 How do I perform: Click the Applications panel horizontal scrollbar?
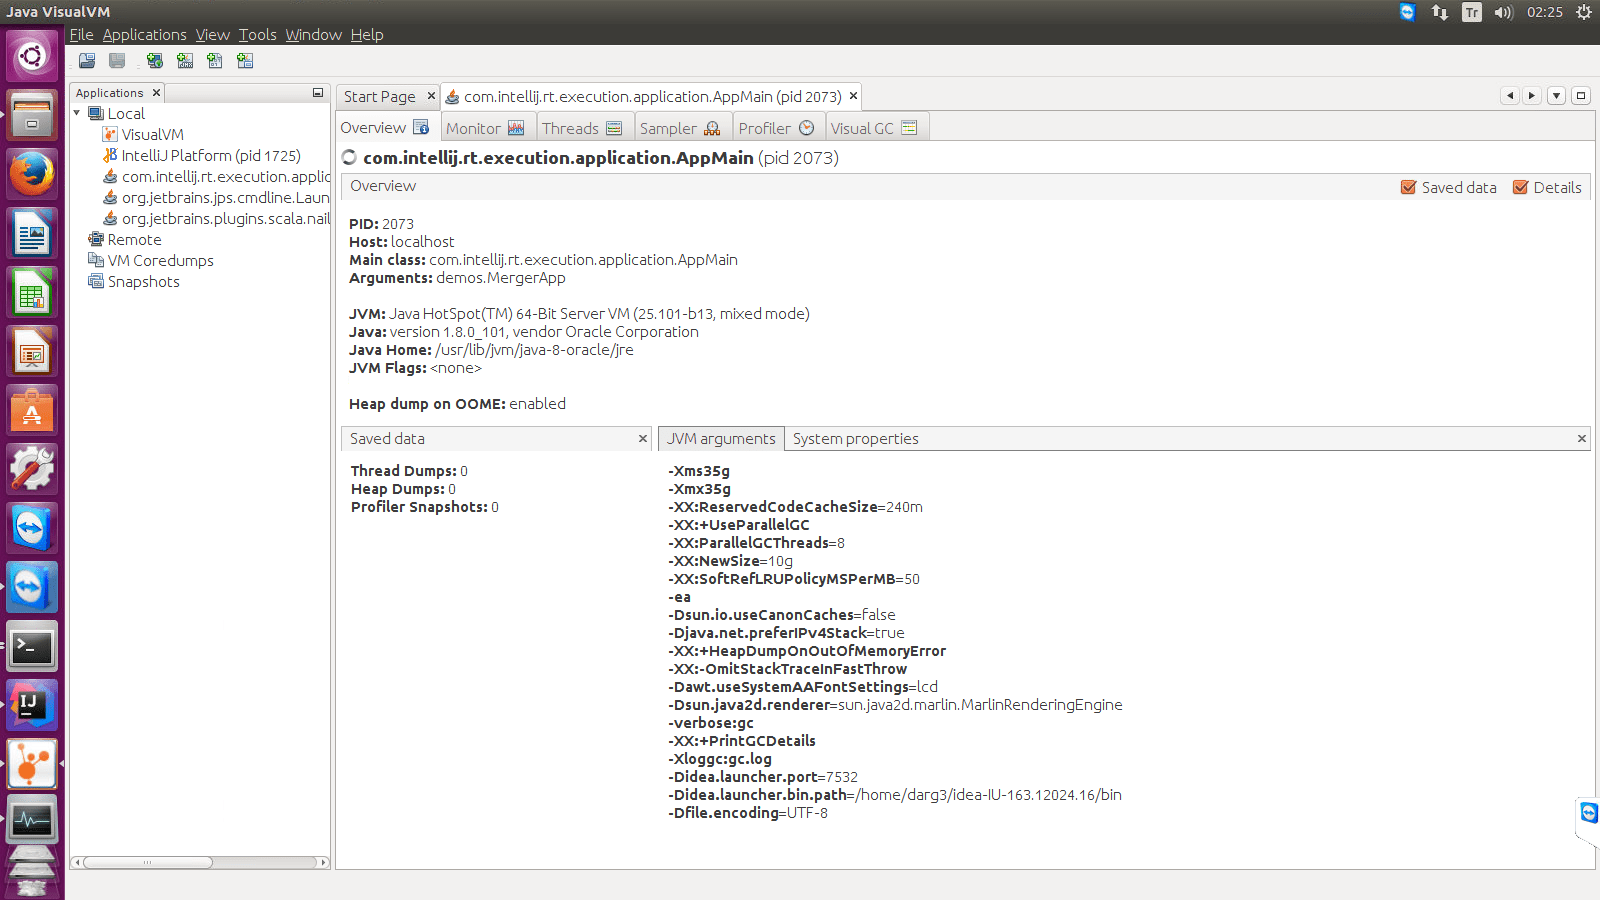click(148, 862)
